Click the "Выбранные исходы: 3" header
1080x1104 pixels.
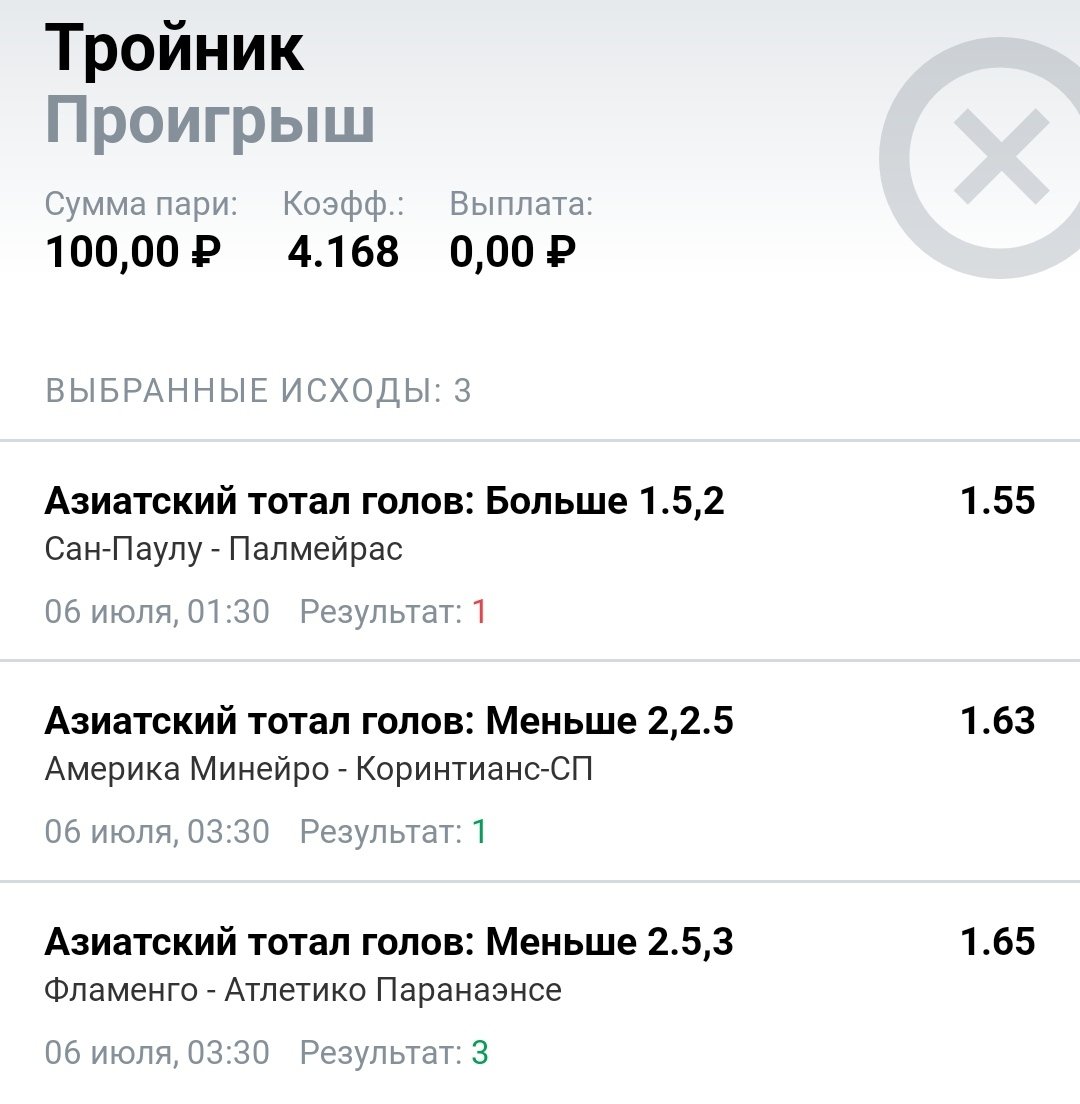pyautogui.click(x=258, y=391)
